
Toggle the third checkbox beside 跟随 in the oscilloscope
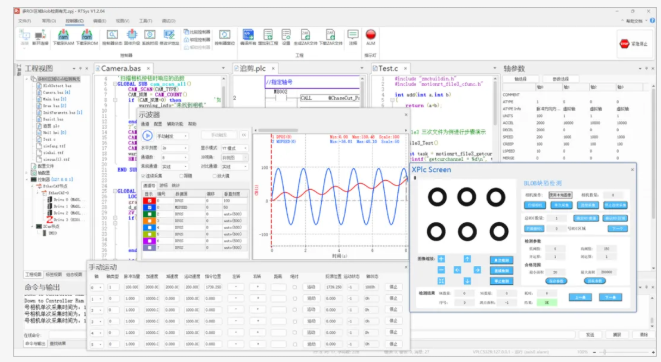click(x=215, y=176)
